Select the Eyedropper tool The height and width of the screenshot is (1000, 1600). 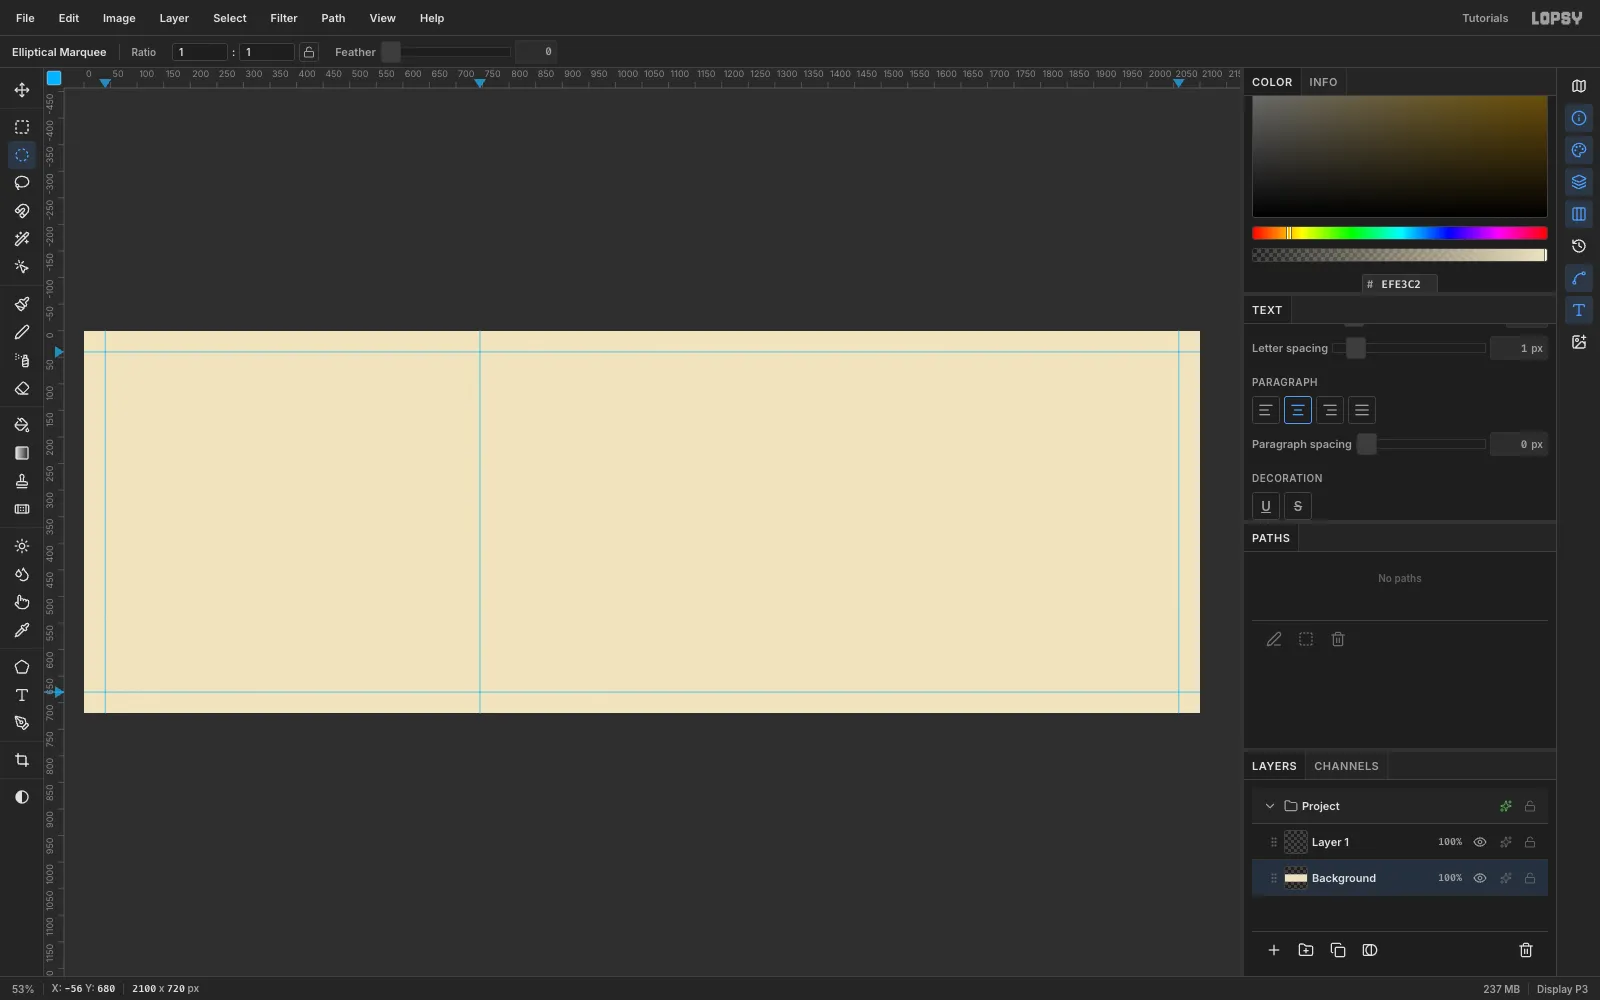[x=21, y=630]
